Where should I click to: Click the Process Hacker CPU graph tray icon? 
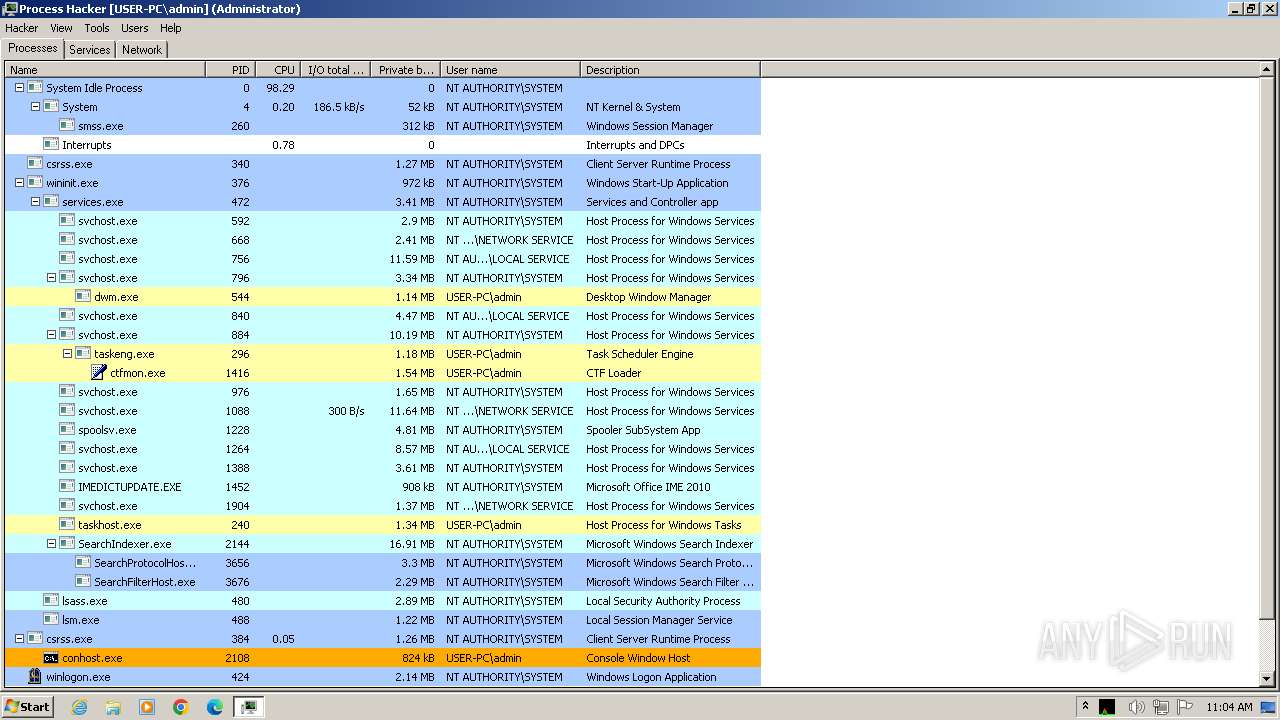tap(1107, 707)
